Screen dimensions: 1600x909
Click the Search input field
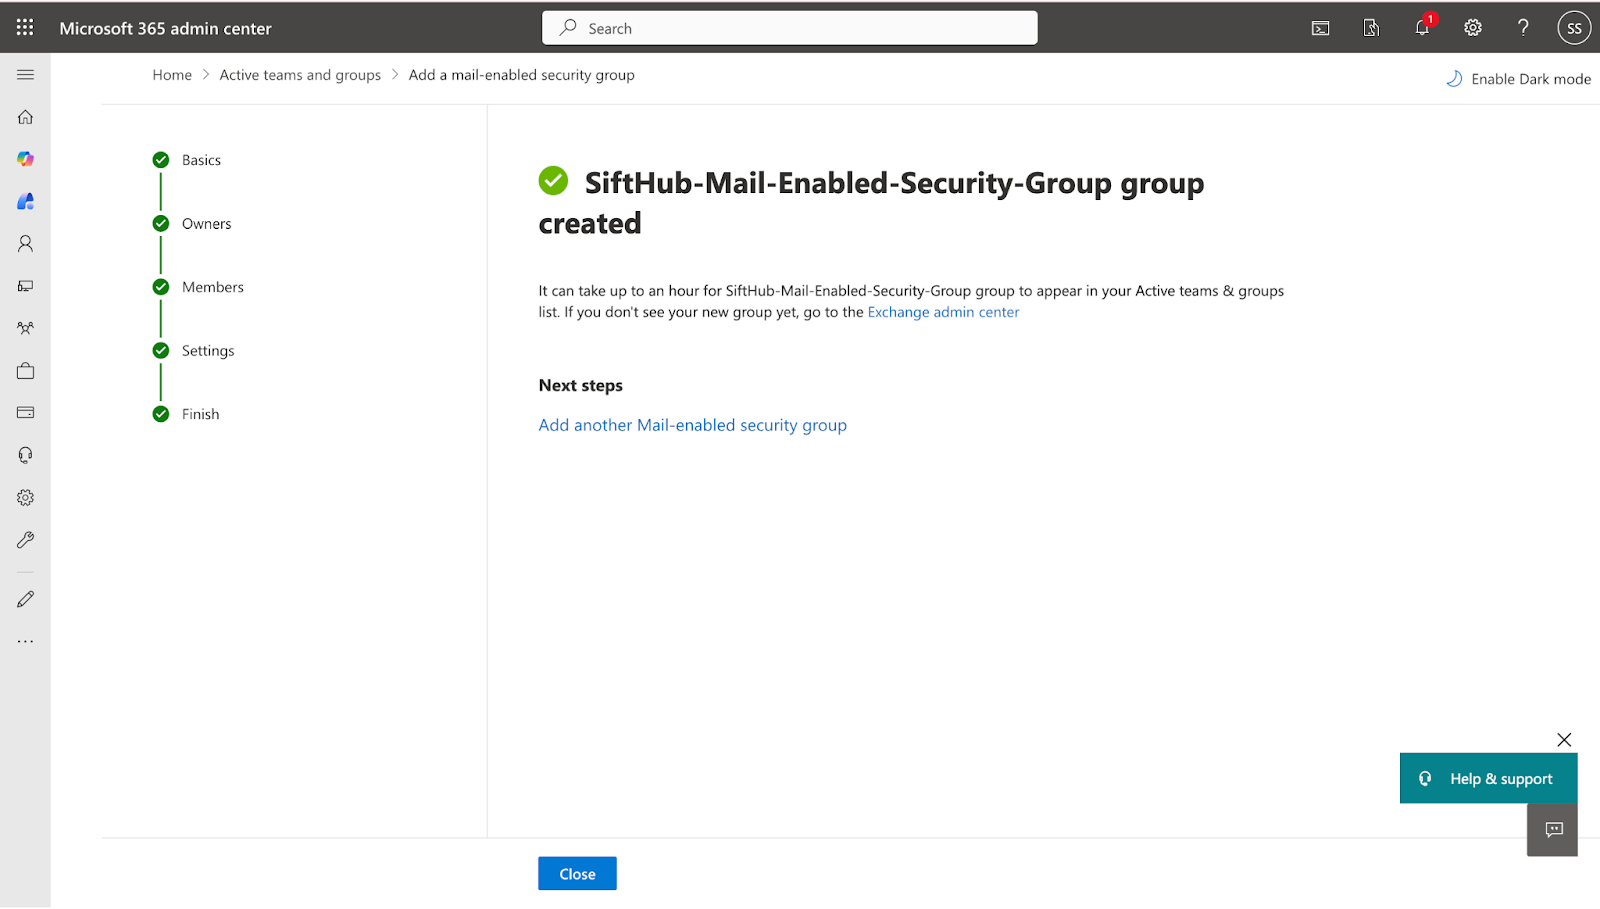(790, 28)
